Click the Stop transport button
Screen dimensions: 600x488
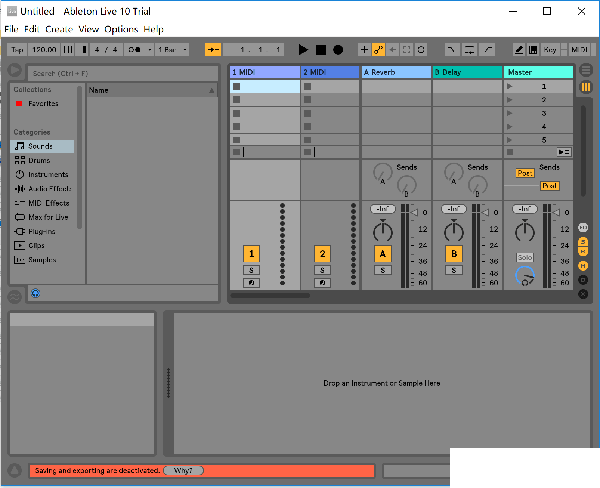[x=321, y=50]
